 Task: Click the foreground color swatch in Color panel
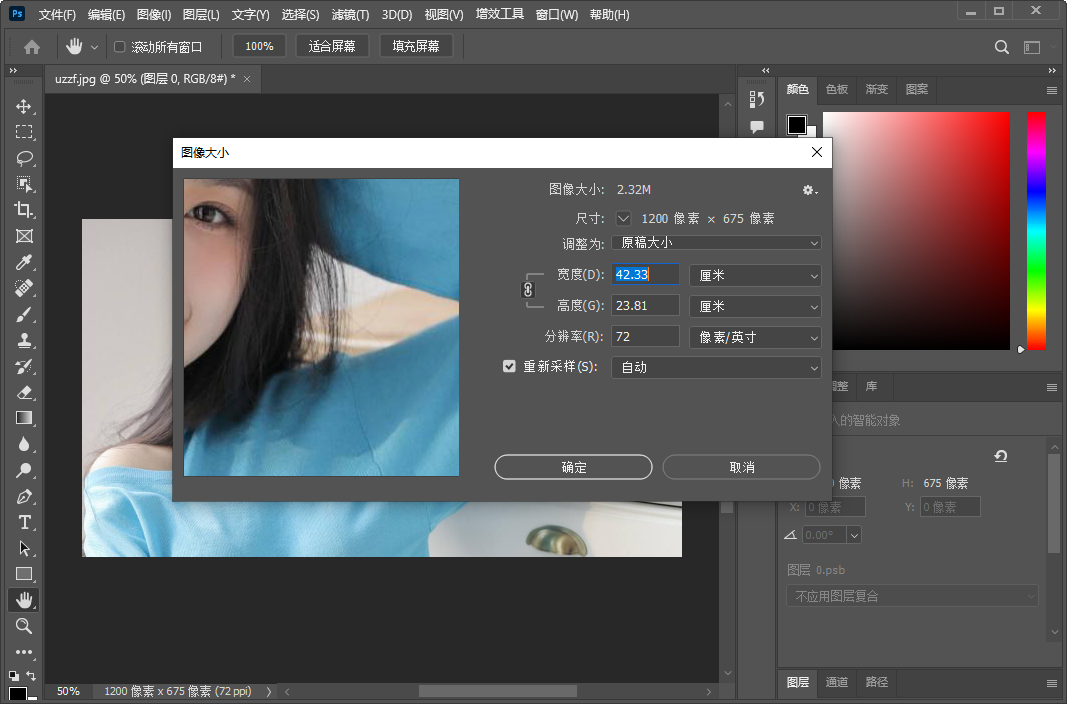[x=797, y=124]
